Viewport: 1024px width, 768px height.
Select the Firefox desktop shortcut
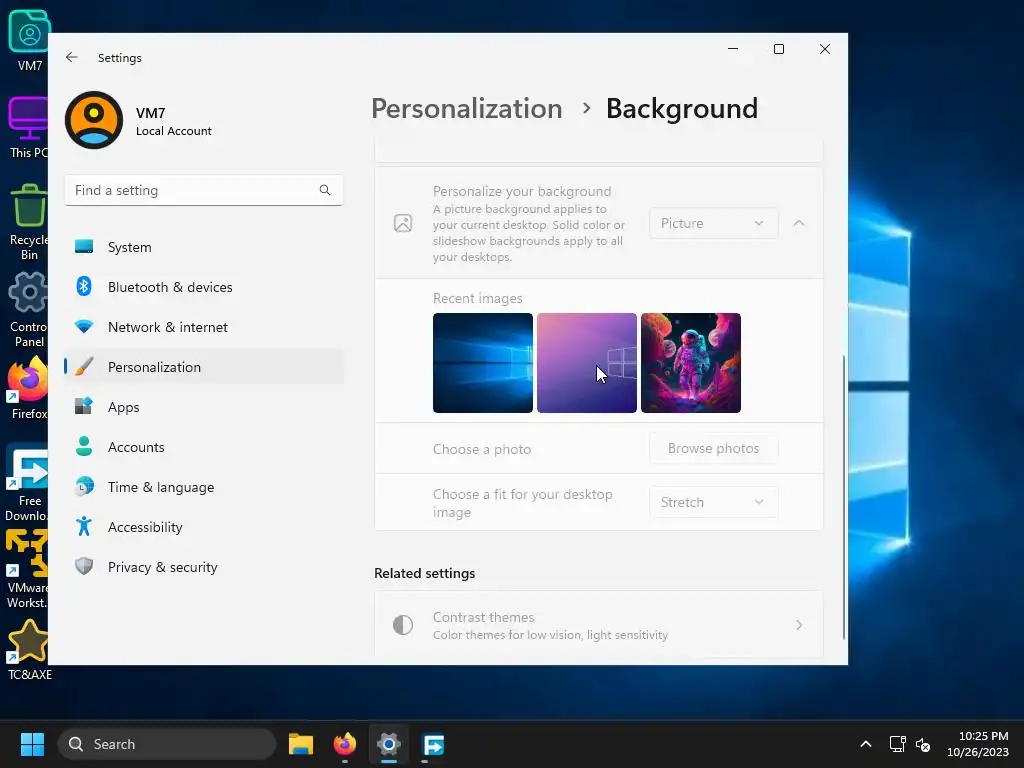[29, 389]
